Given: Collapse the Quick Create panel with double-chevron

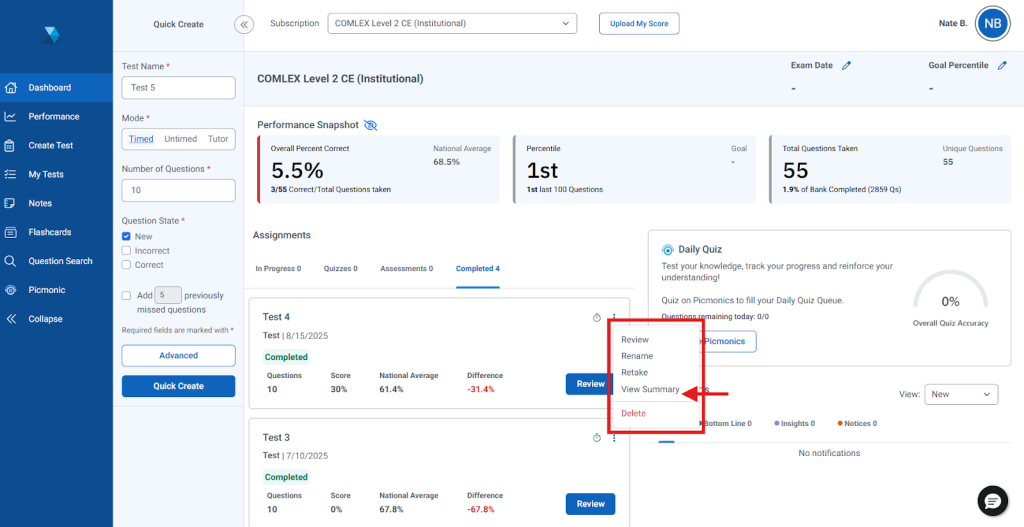Looking at the screenshot, I should [x=243, y=24].
